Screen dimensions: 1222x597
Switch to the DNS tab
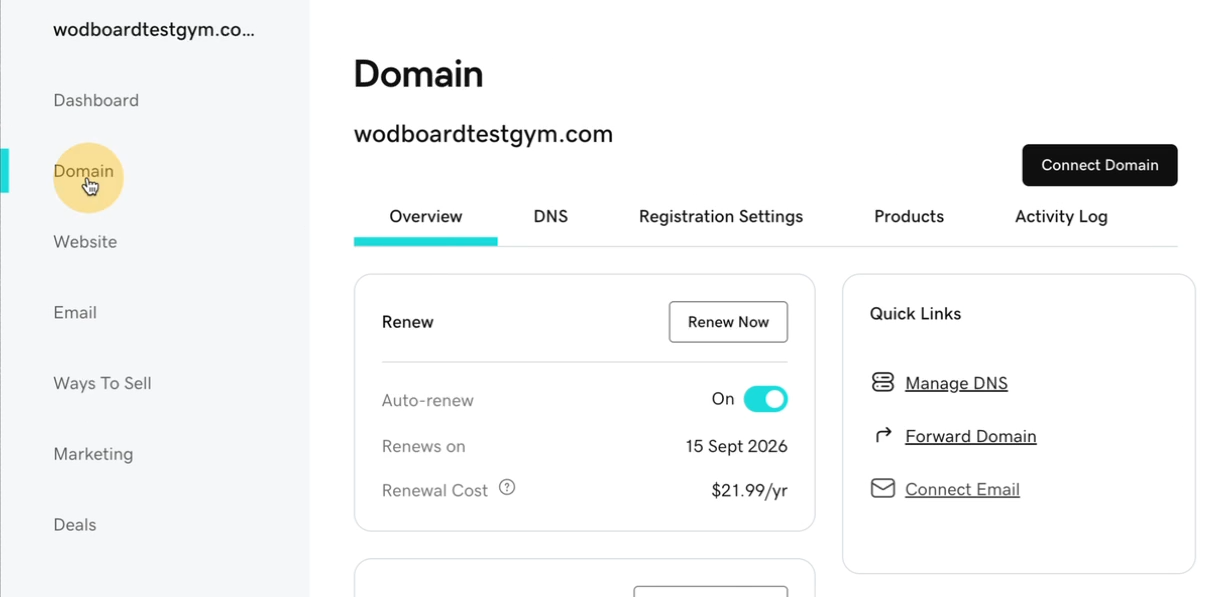pos(550,216)
